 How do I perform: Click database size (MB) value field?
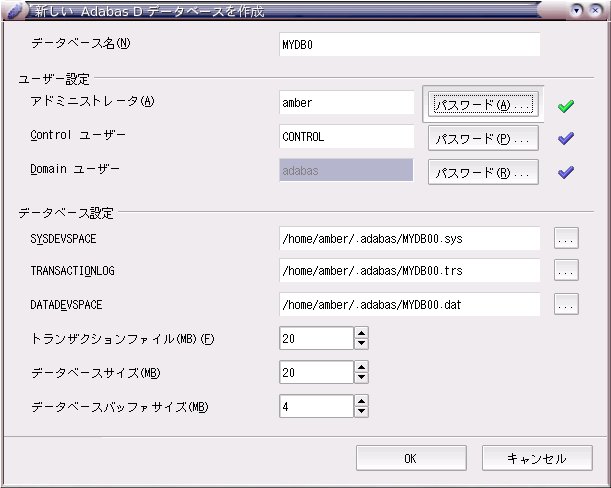click(x=316, y=372)
